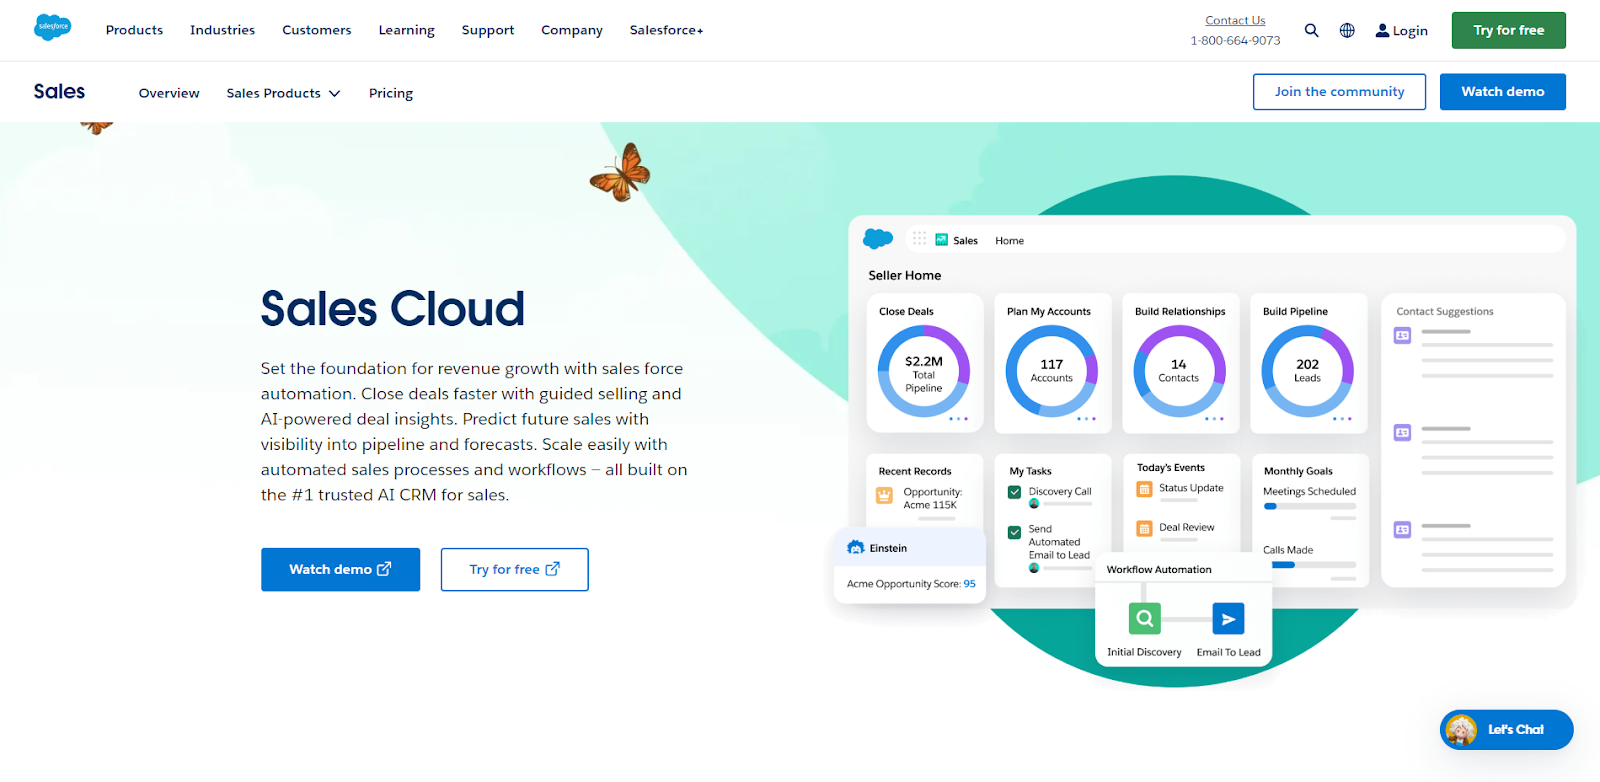The height and width of the screenshot is (782, 1600).
Task: Go to the Pricing tab
Action: coord(390,93)
